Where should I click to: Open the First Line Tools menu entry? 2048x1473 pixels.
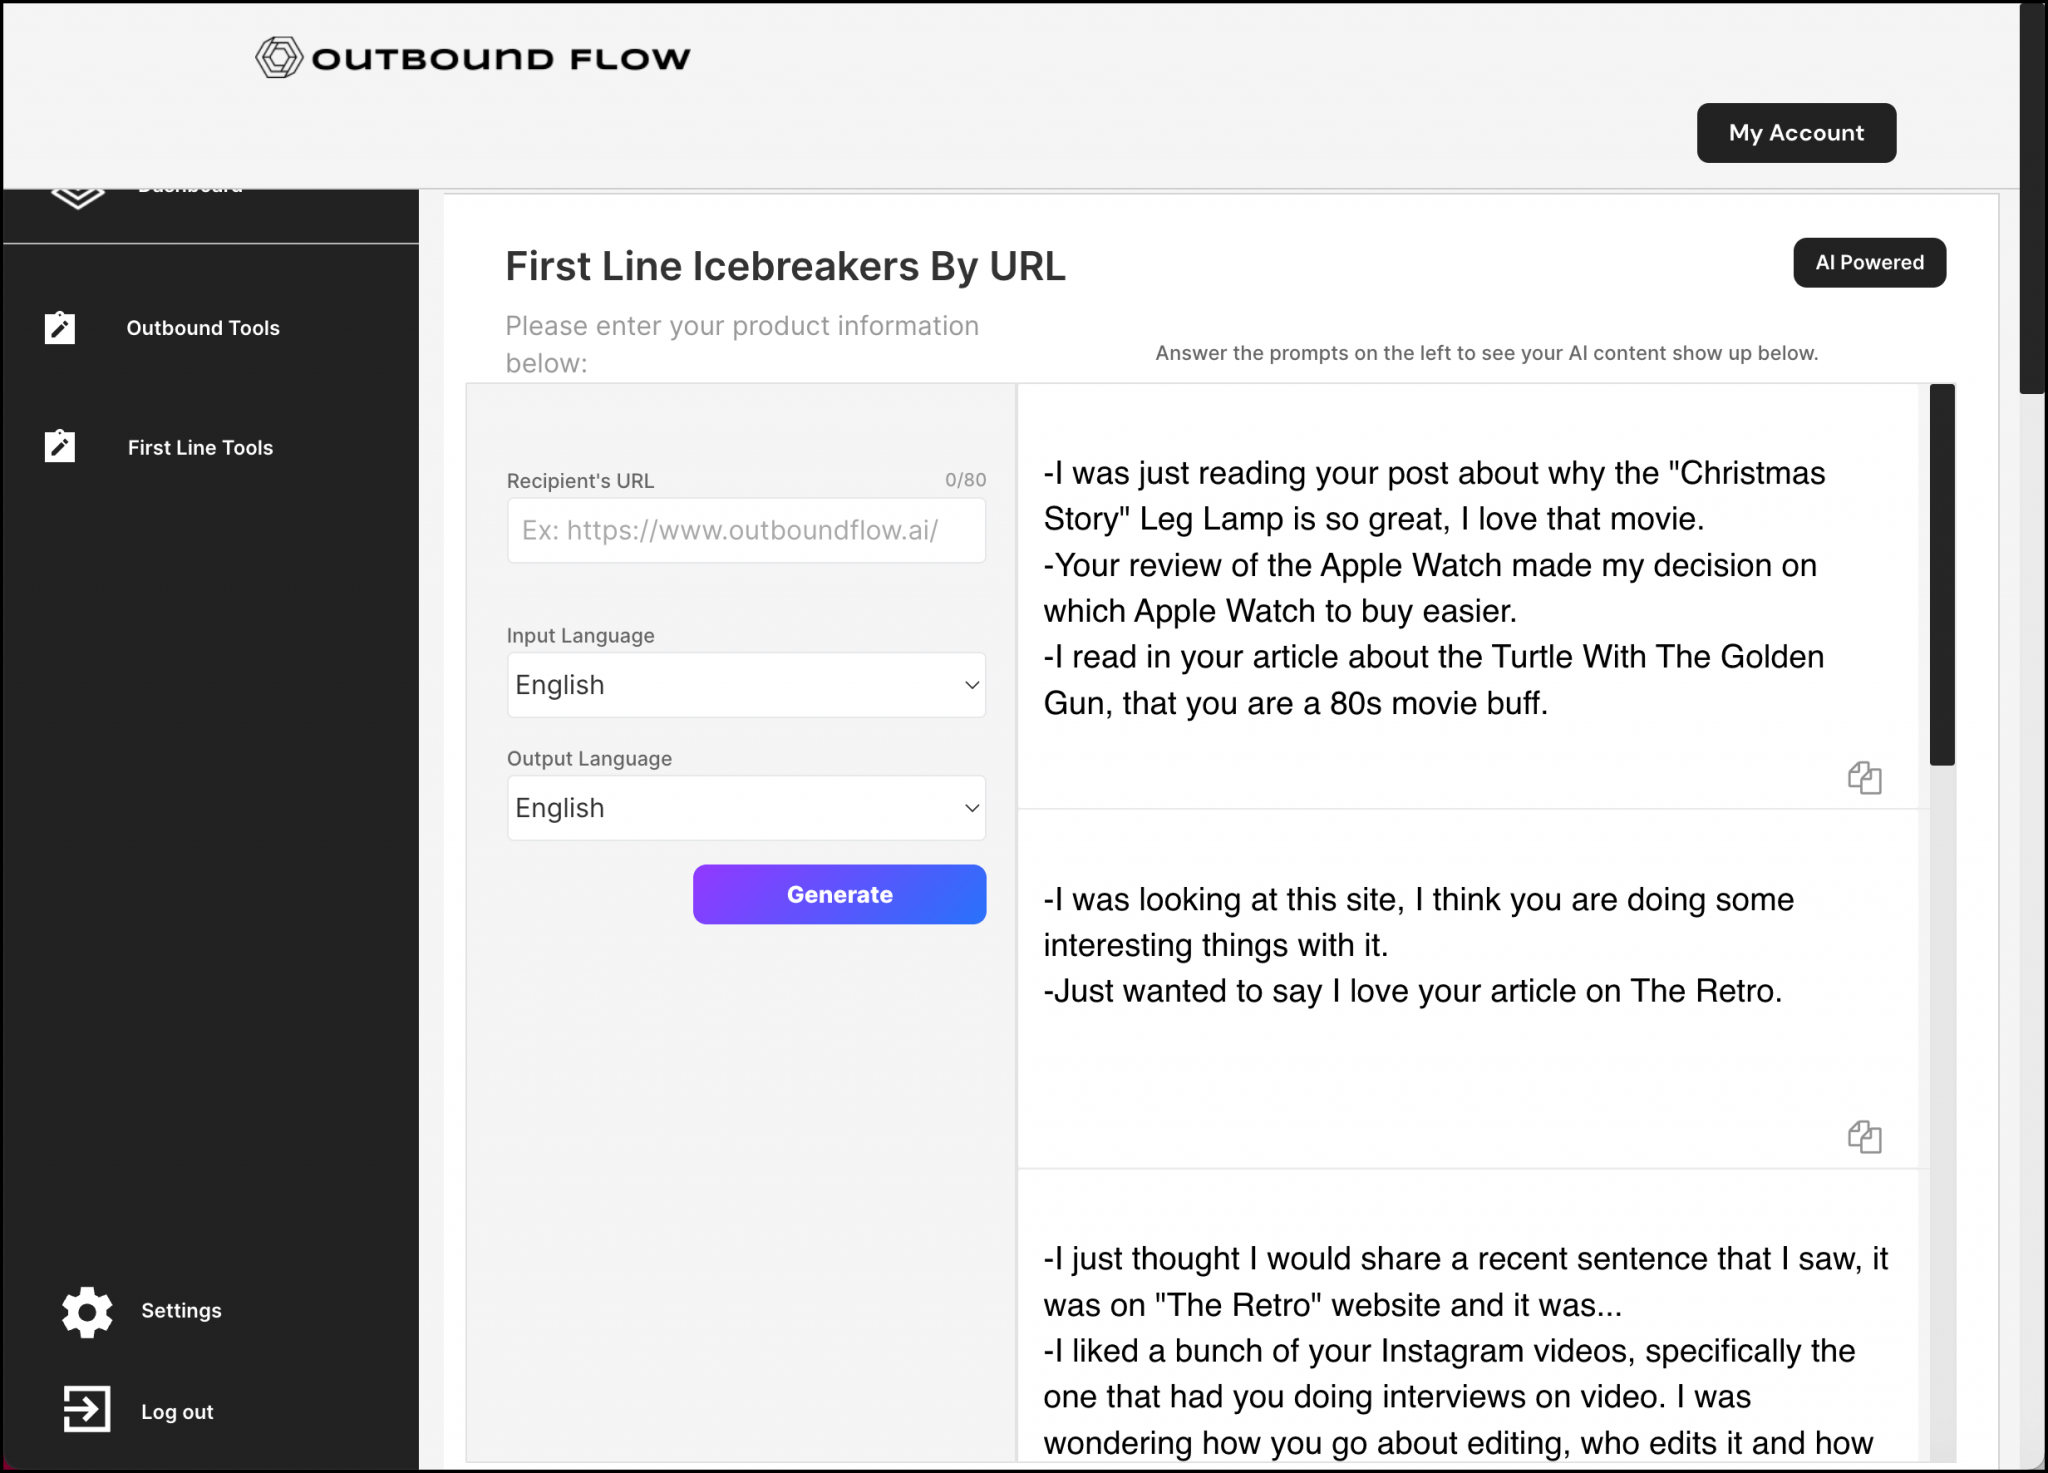pyautogui.click(x=200, y=447)
